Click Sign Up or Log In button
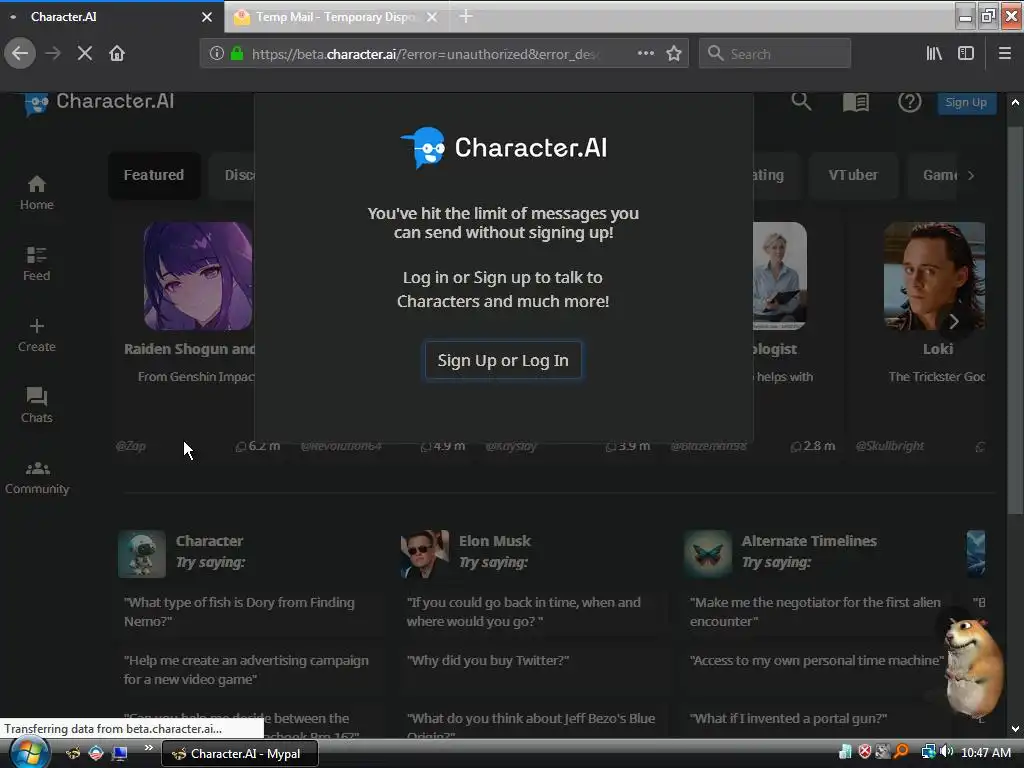Viewport: 1024px width, 768px height. point(503,360)
